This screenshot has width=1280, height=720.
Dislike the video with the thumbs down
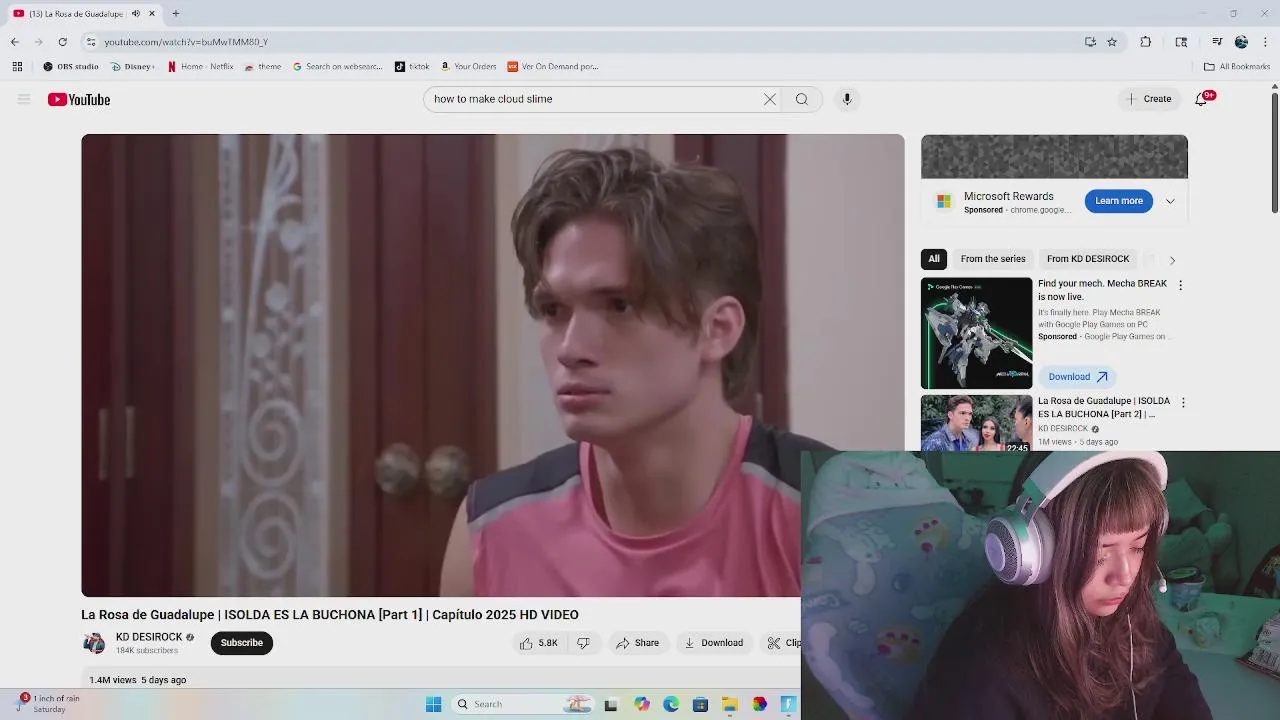583,643
